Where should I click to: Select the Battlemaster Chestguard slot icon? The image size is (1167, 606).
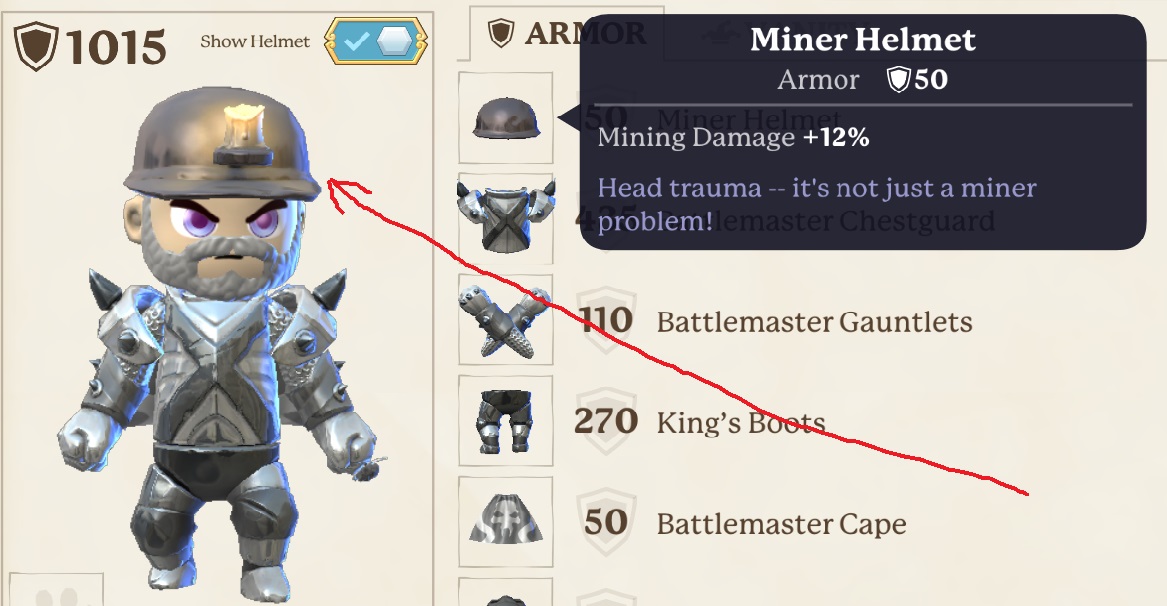click(505, 217)
